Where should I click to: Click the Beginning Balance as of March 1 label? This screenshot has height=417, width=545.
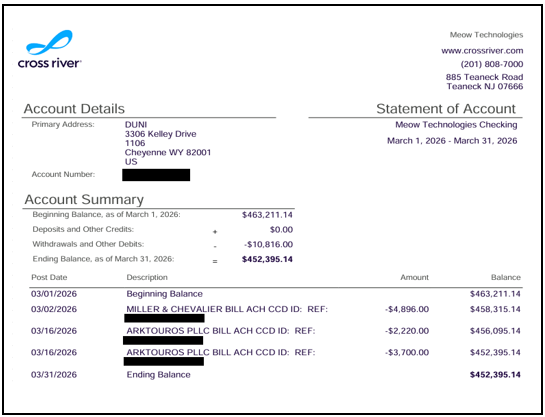(x=106, y=214)
